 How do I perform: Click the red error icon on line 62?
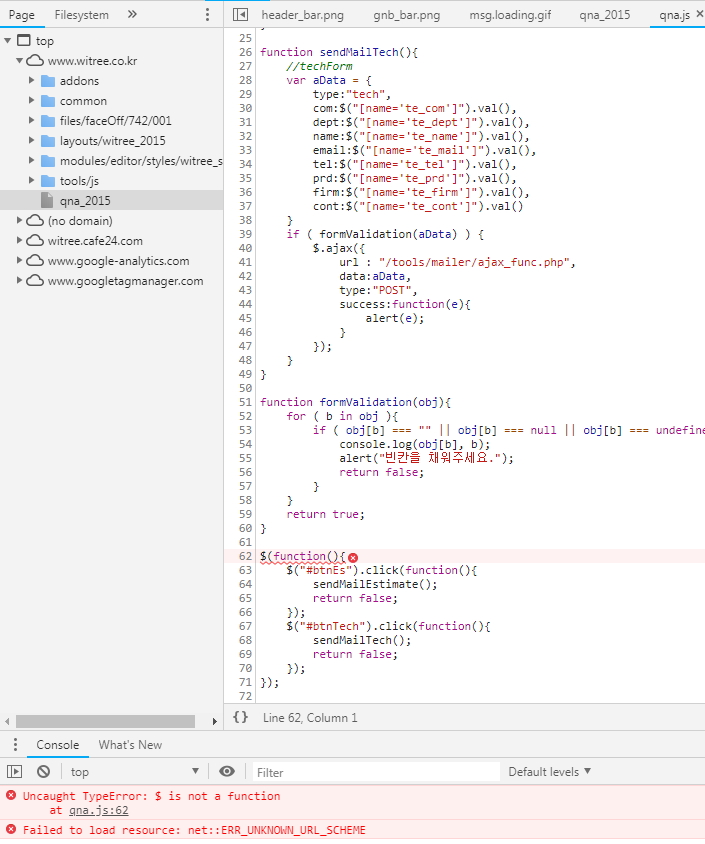click(353, 558)
